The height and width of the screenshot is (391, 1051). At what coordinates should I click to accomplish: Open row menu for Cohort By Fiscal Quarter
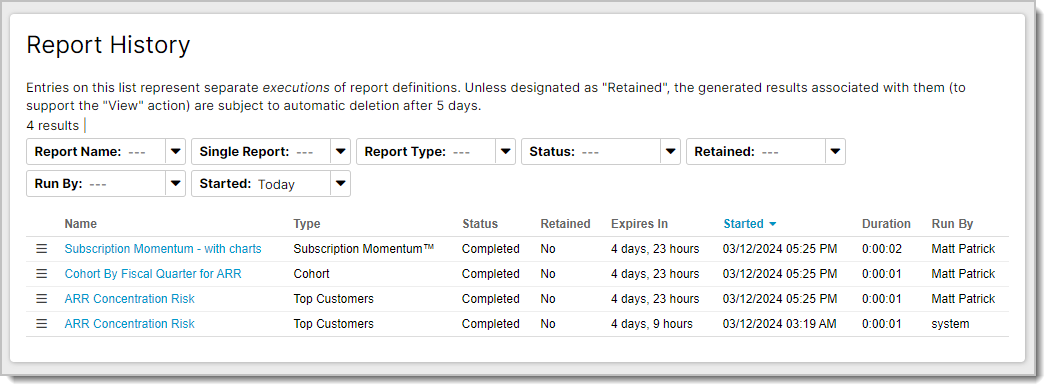click(42, 274)
